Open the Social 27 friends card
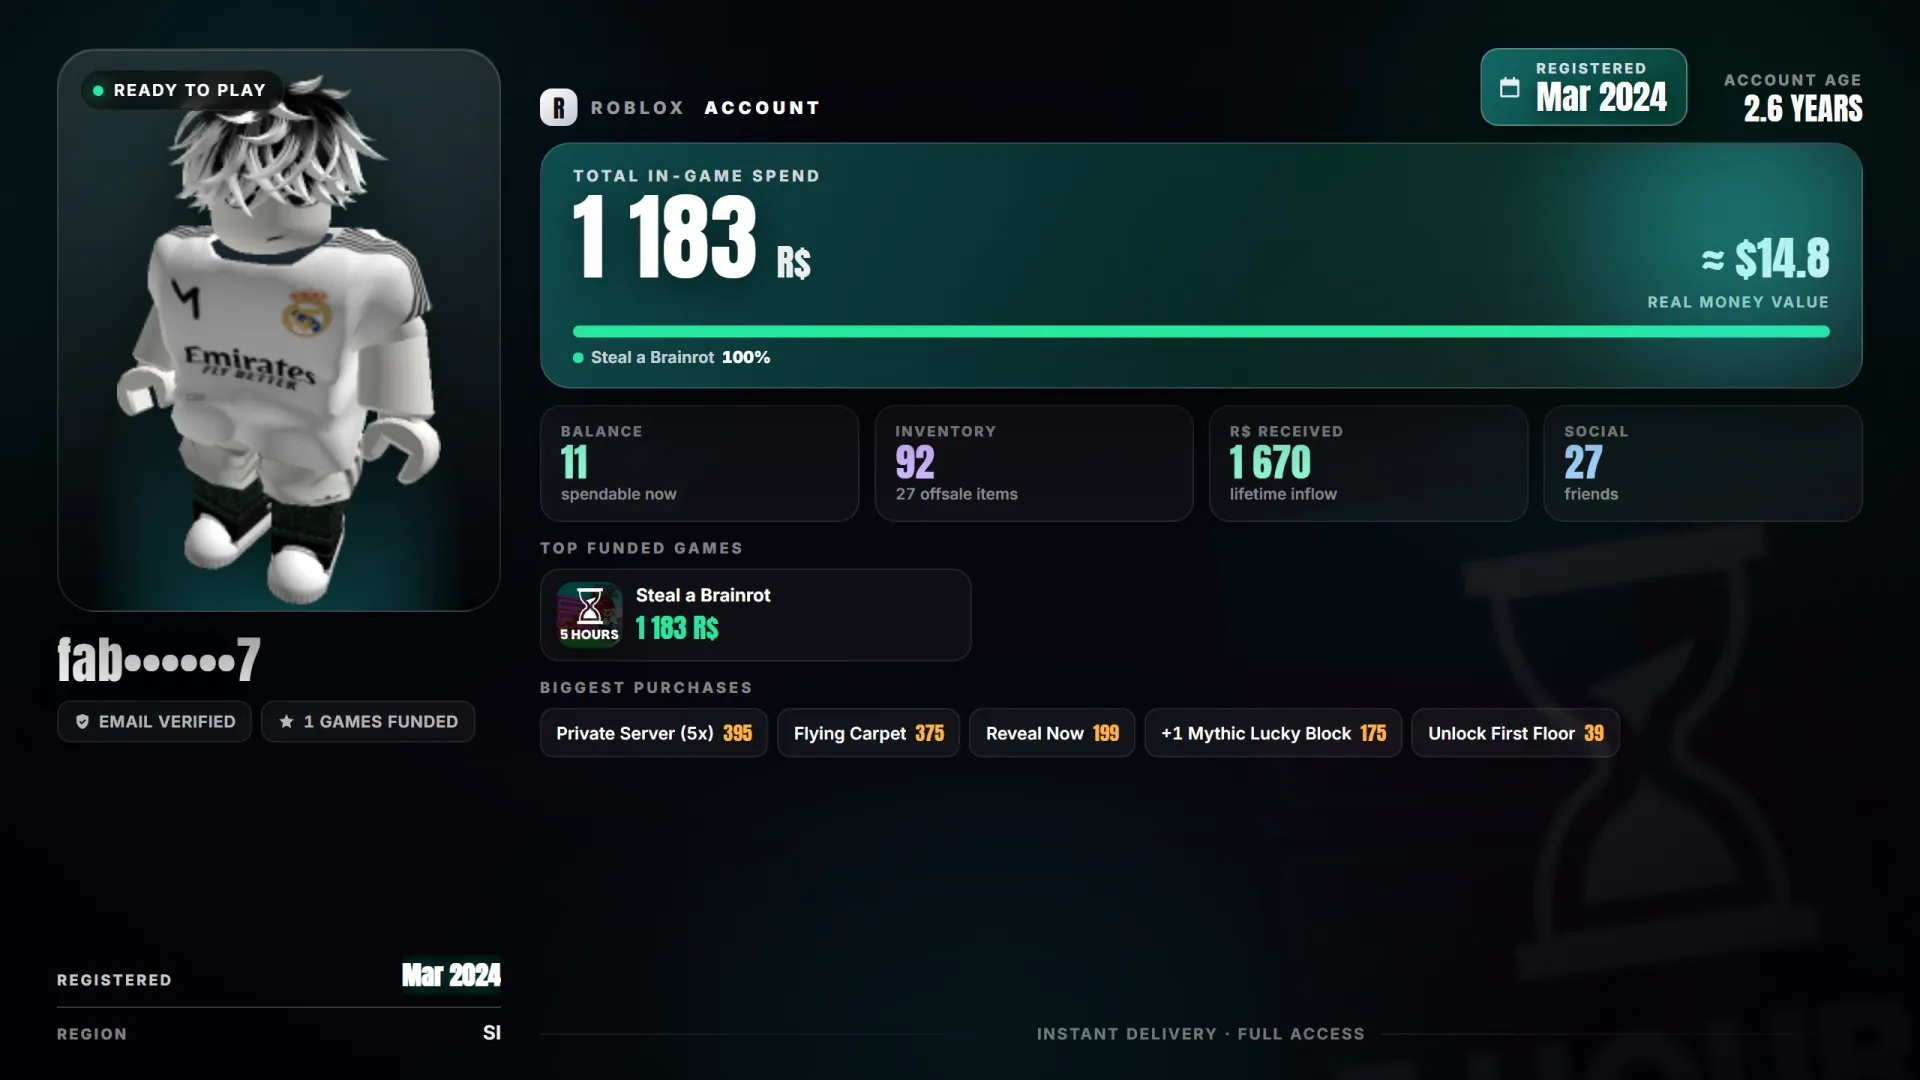 tap(1703, 463)
